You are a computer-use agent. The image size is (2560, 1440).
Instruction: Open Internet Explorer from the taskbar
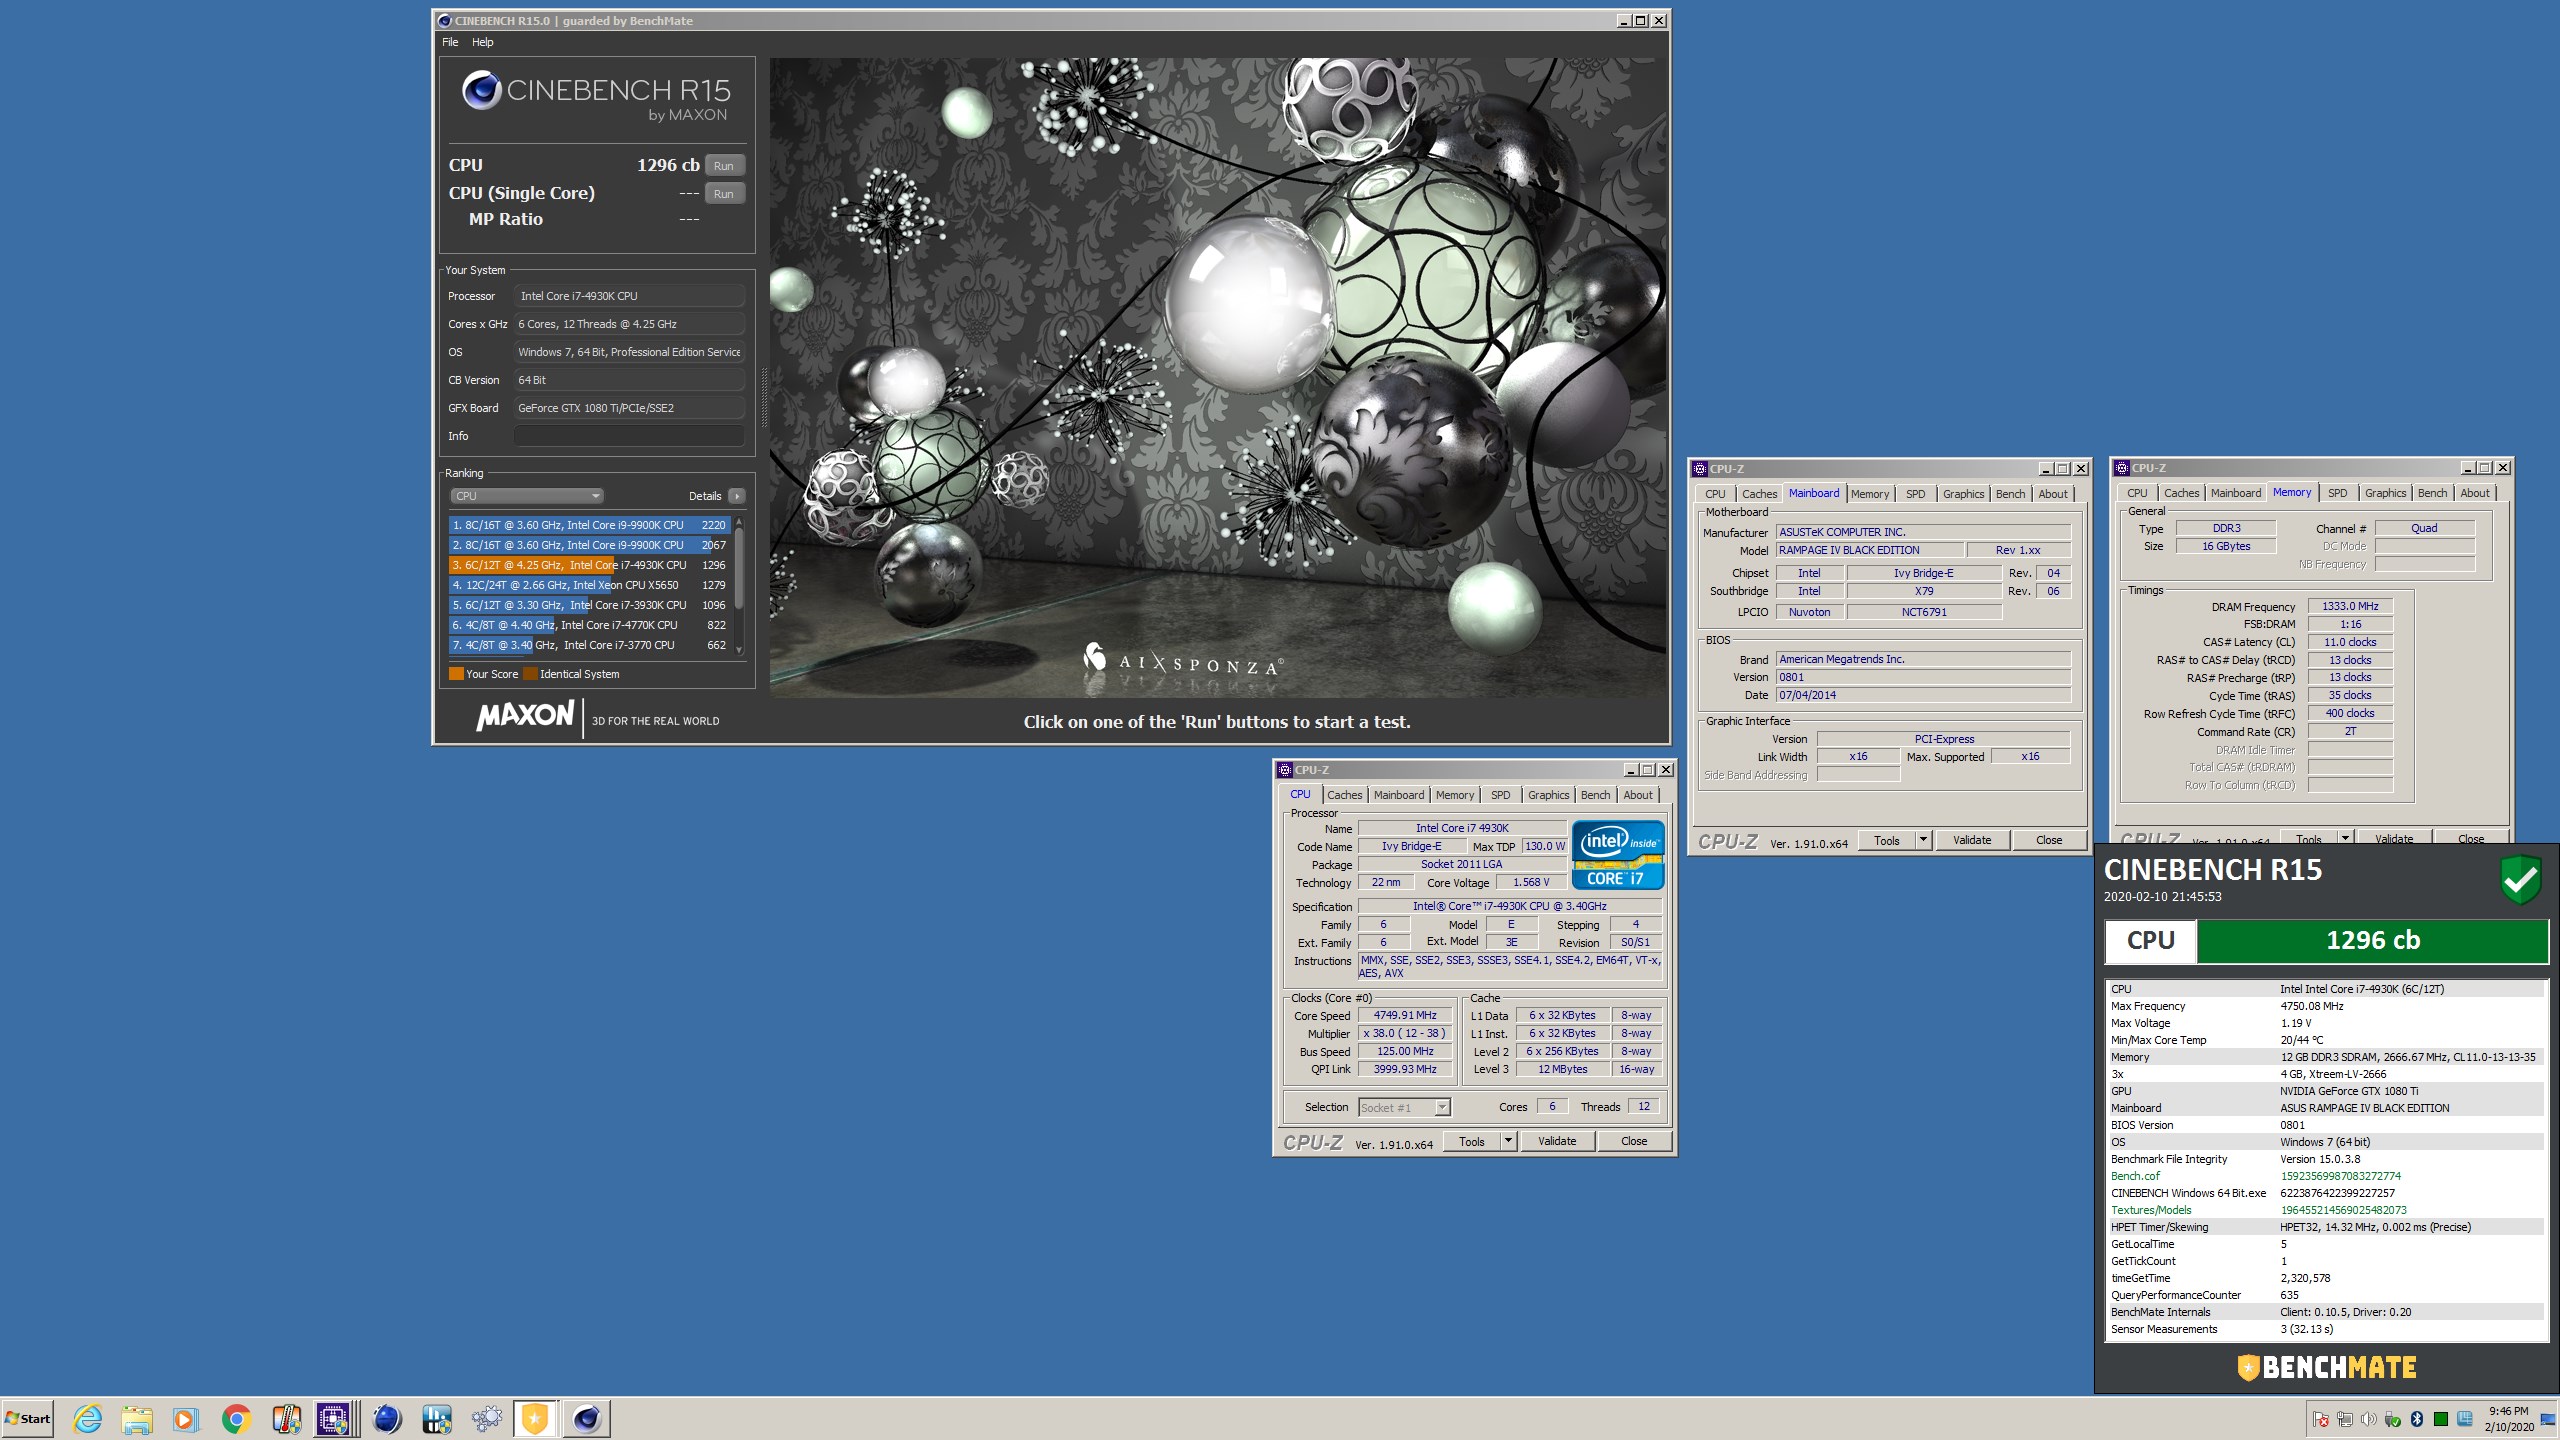click(x=88, y=1418)
